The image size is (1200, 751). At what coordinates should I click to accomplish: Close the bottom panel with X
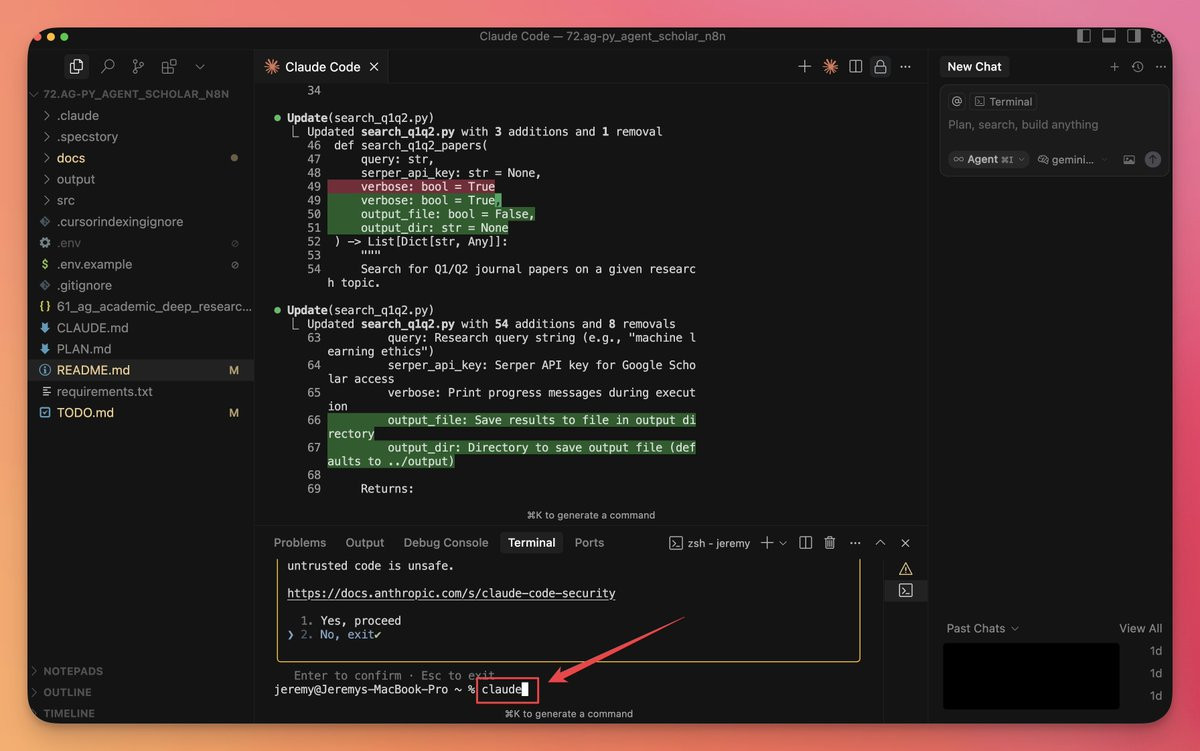[905, 543]
